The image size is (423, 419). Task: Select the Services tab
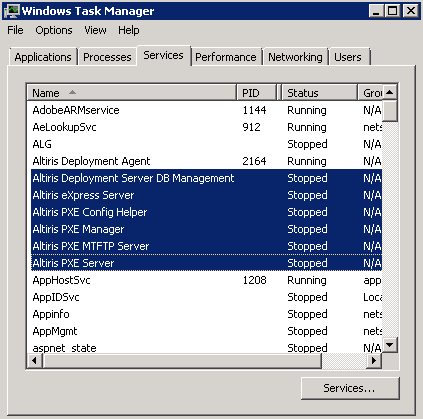click(163, 55)
